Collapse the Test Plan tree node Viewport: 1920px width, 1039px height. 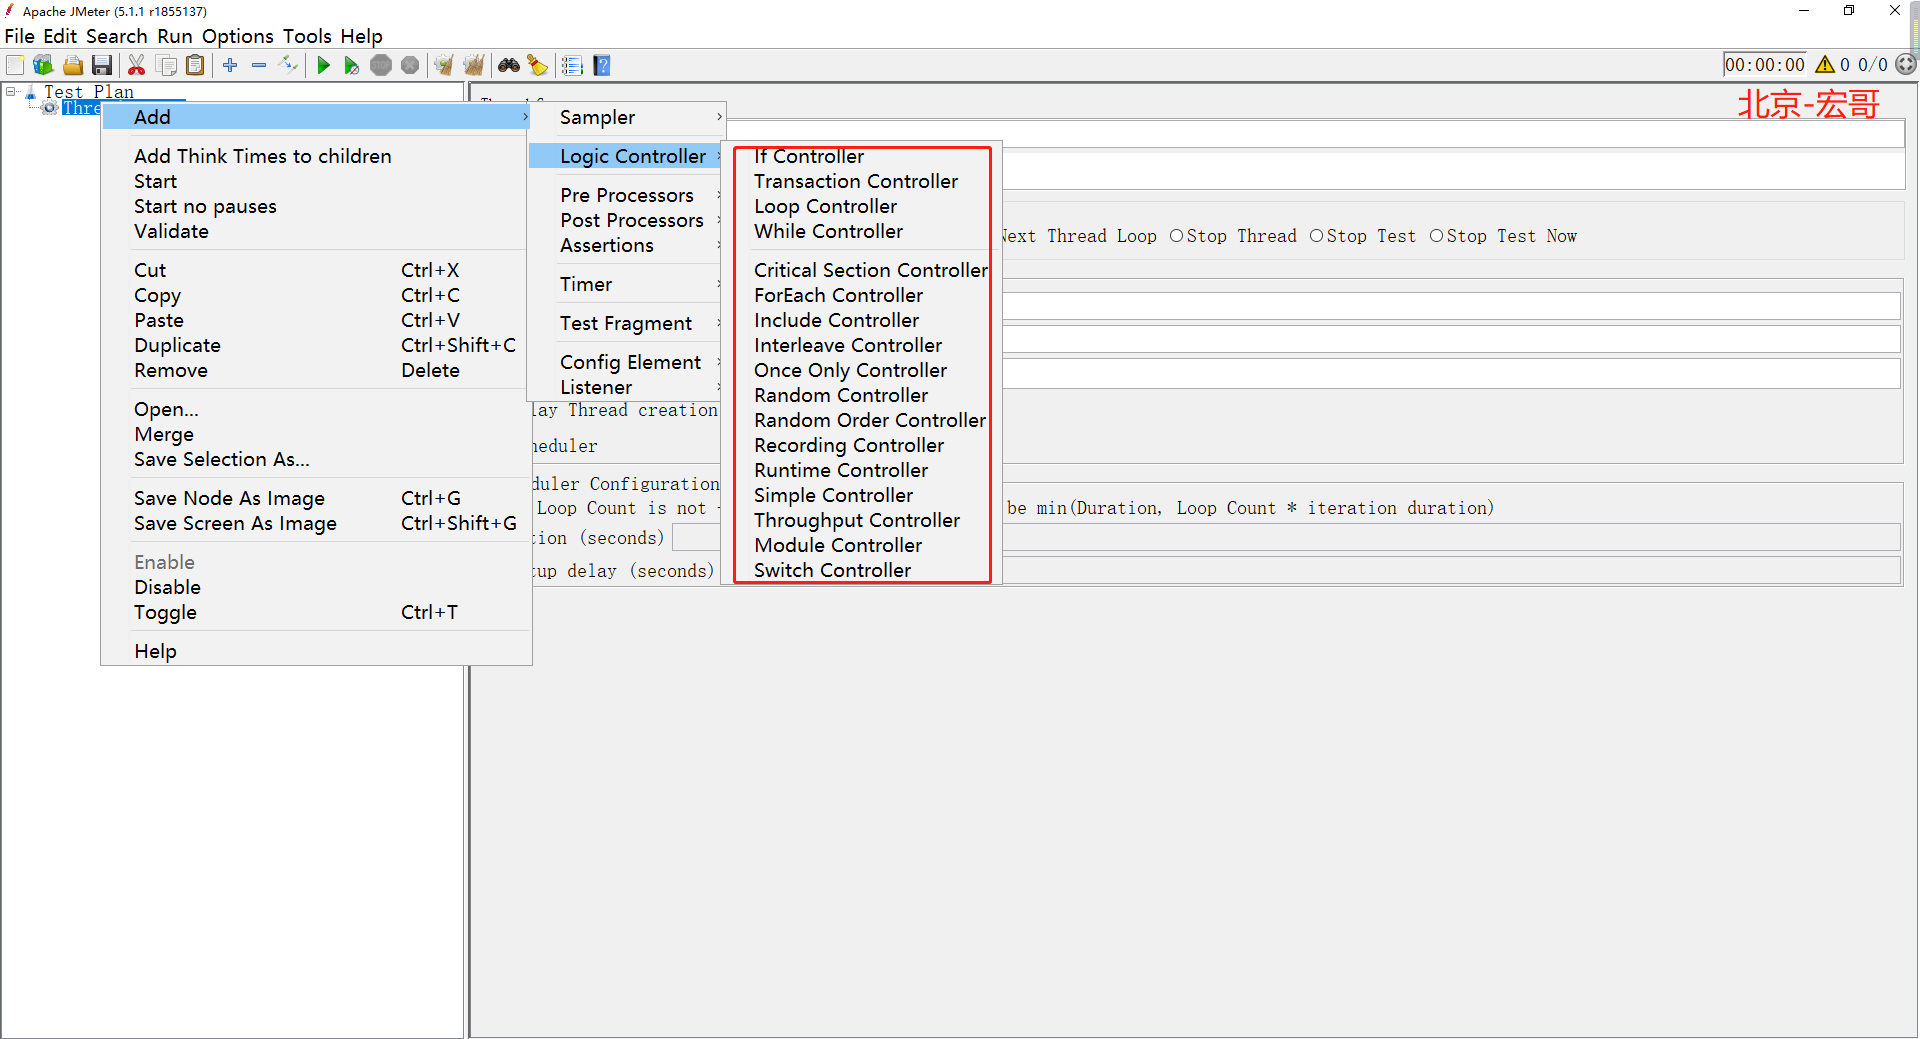click(11, 92)
